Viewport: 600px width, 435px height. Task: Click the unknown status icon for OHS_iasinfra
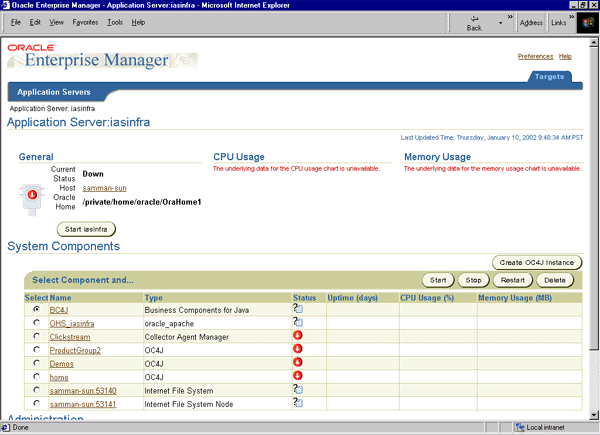click(x=298, y=322)
